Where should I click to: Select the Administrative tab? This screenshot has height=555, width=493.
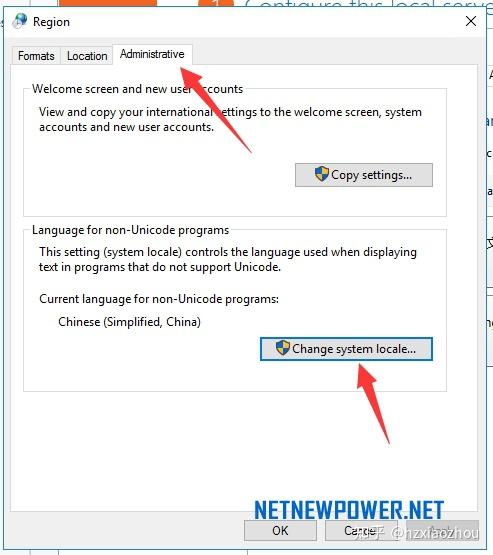(152, 54)
